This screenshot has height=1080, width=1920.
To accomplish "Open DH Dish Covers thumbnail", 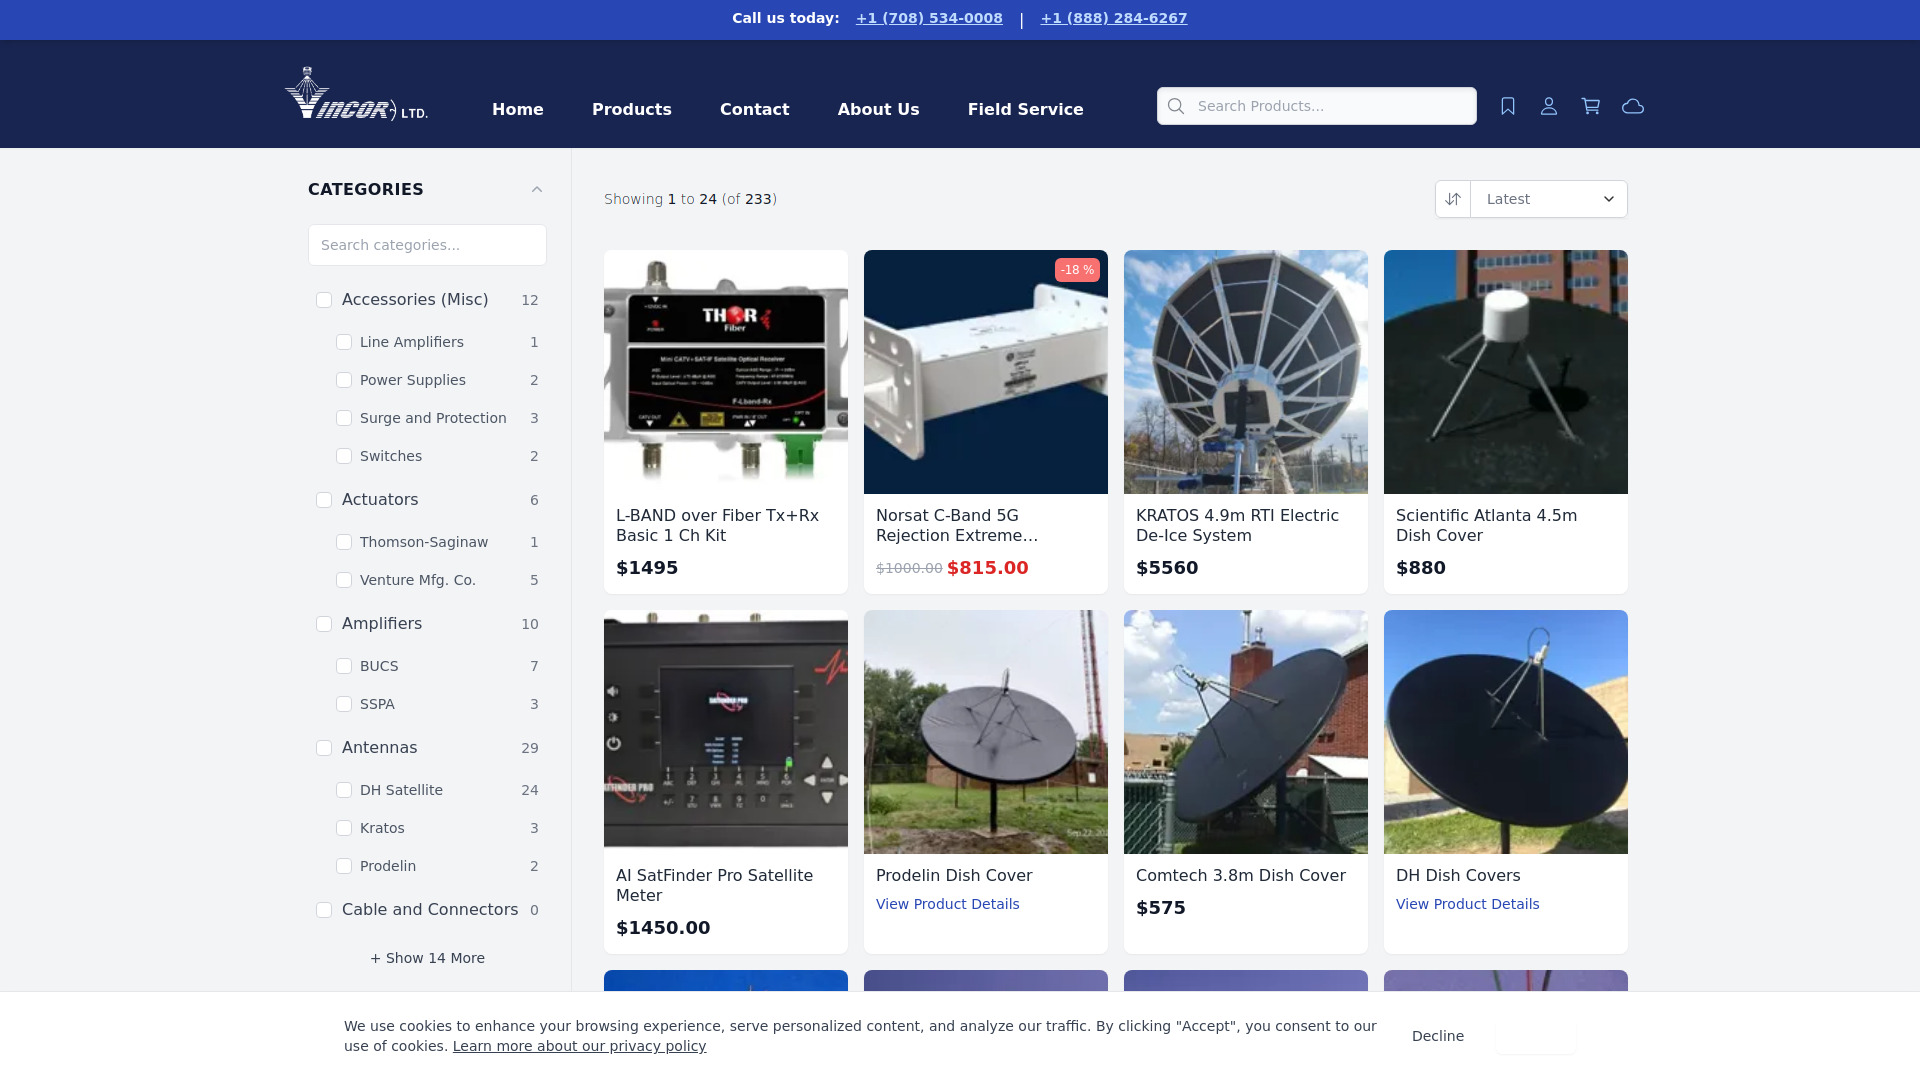I will [x=1506, y=732].
